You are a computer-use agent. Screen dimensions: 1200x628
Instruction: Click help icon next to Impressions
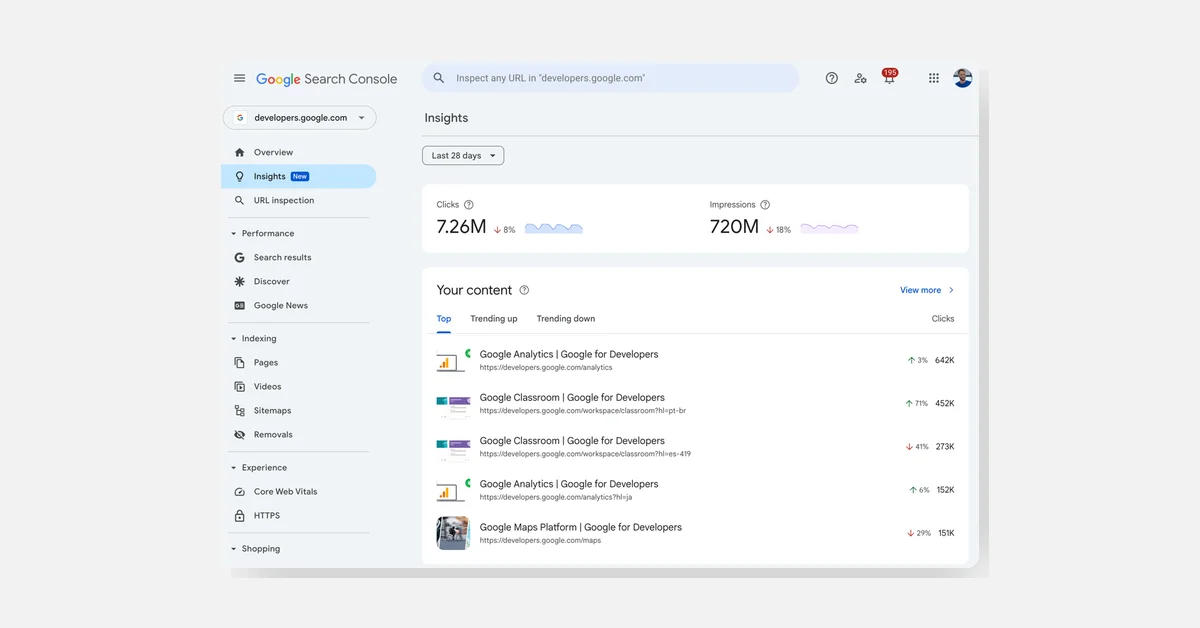coord(765,205)
